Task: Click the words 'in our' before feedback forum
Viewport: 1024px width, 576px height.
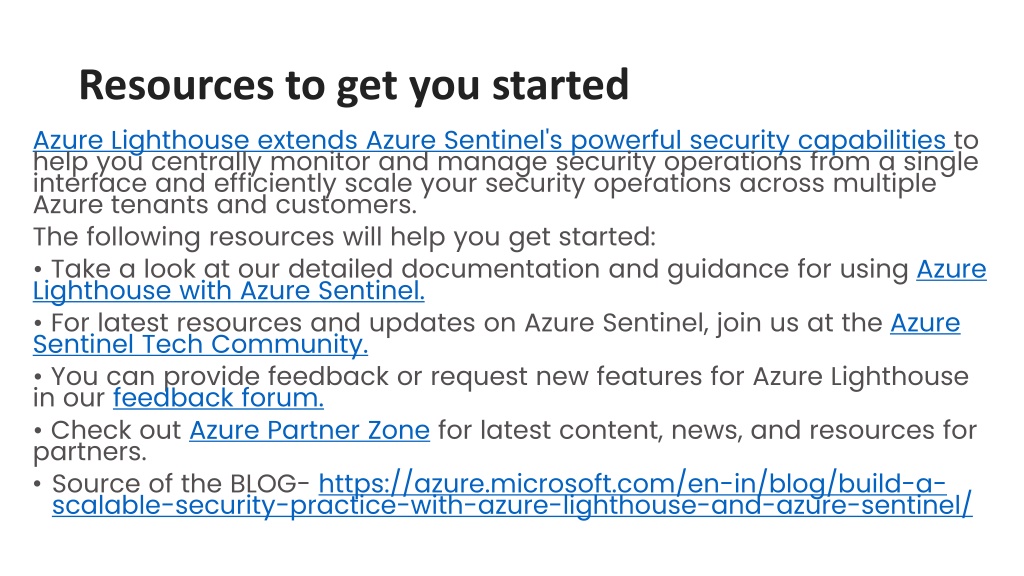Action: (x=69, y=398)
